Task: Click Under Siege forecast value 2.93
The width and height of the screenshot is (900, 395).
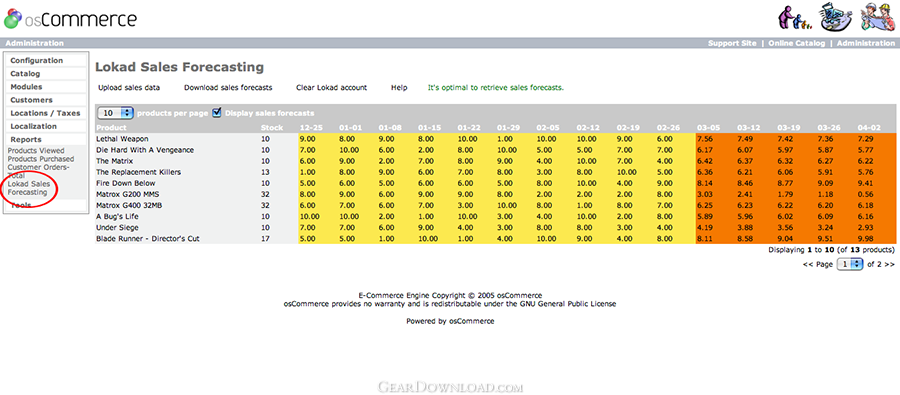Action: 866,227
